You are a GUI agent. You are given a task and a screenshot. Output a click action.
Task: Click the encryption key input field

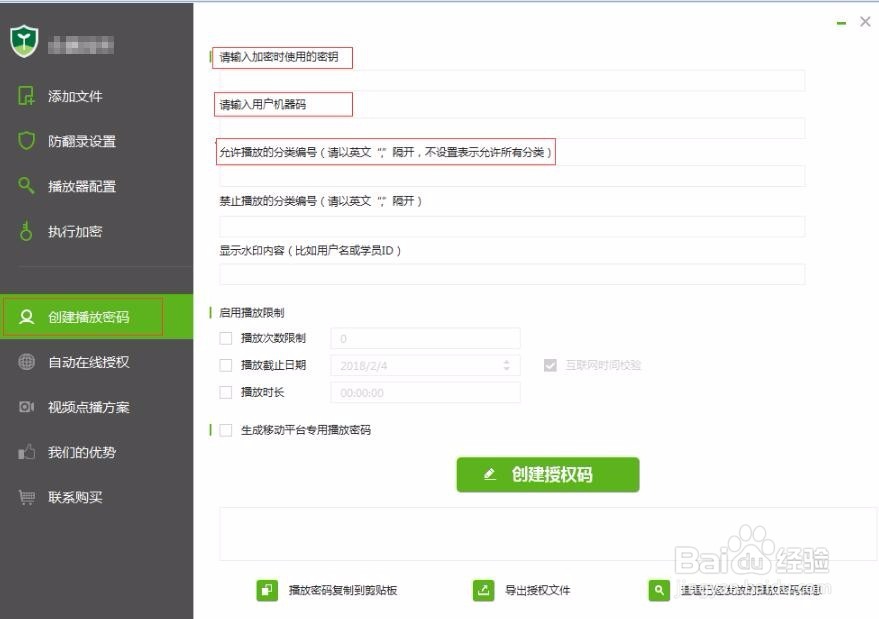click(508, 80)
